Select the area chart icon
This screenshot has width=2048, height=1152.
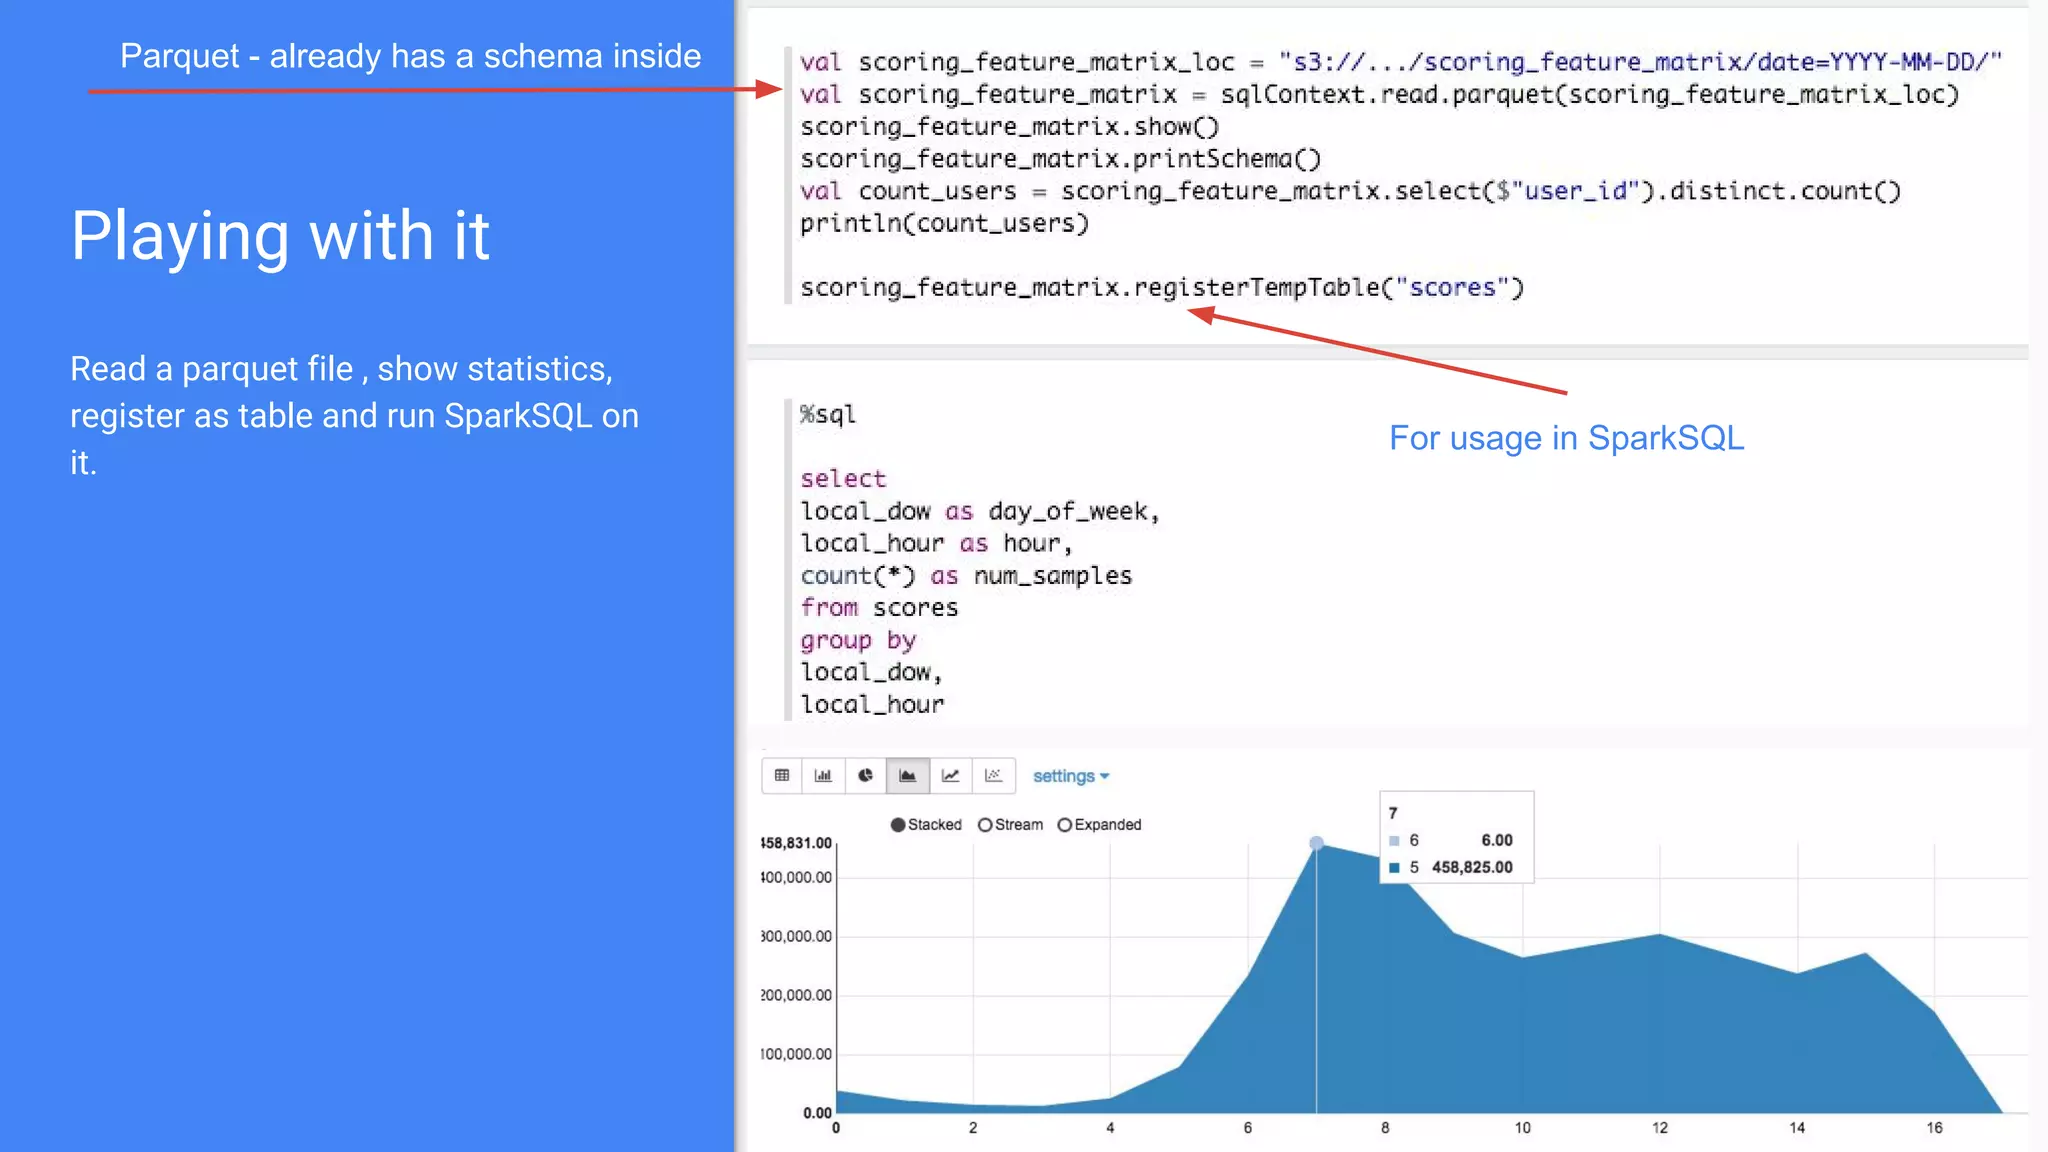[x=907, y=776]
